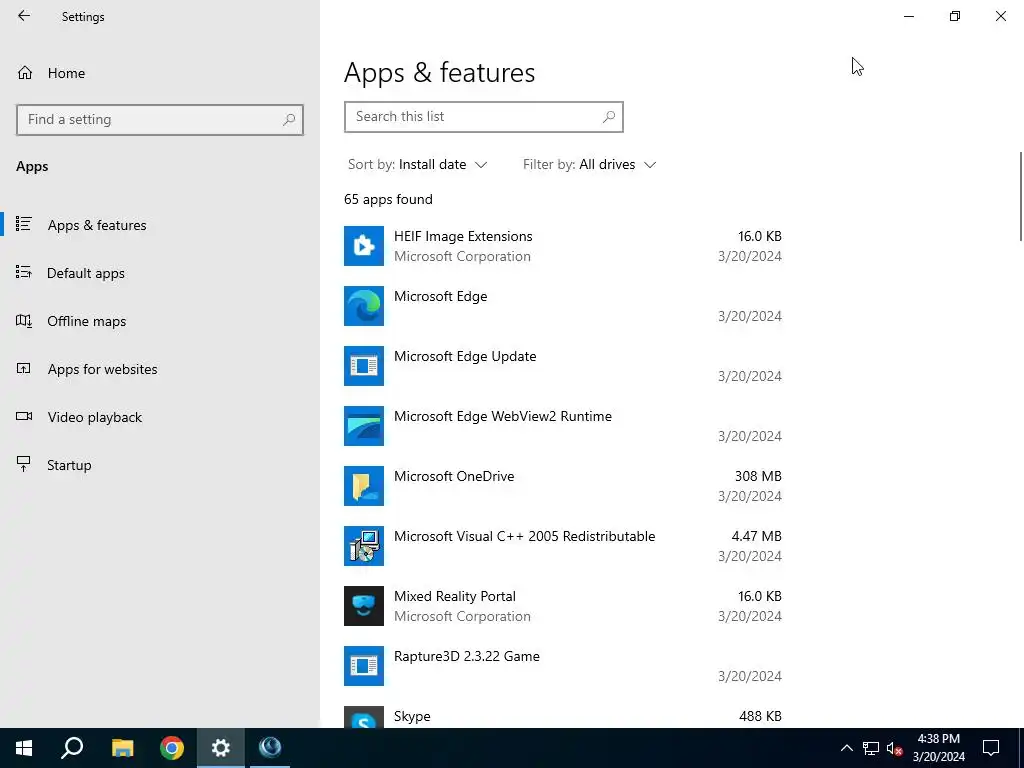Click the Microsoft Edge Update app icon
Image resolution: width=1024 pixels, height=768 pixels.
[364, 366]
